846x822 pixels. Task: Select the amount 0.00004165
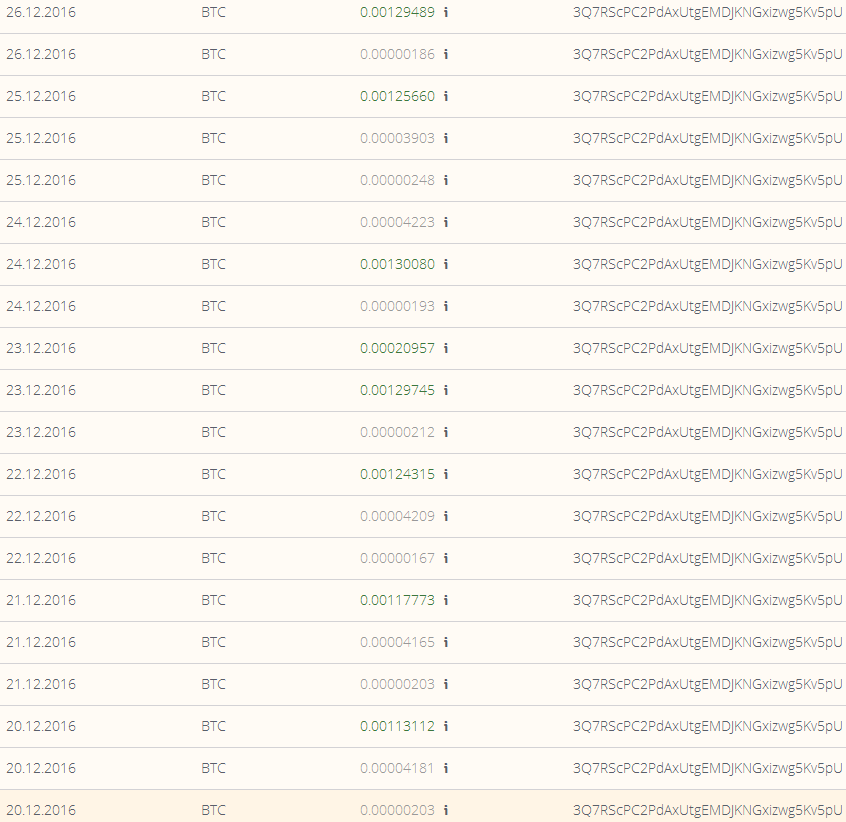[397, 642]
